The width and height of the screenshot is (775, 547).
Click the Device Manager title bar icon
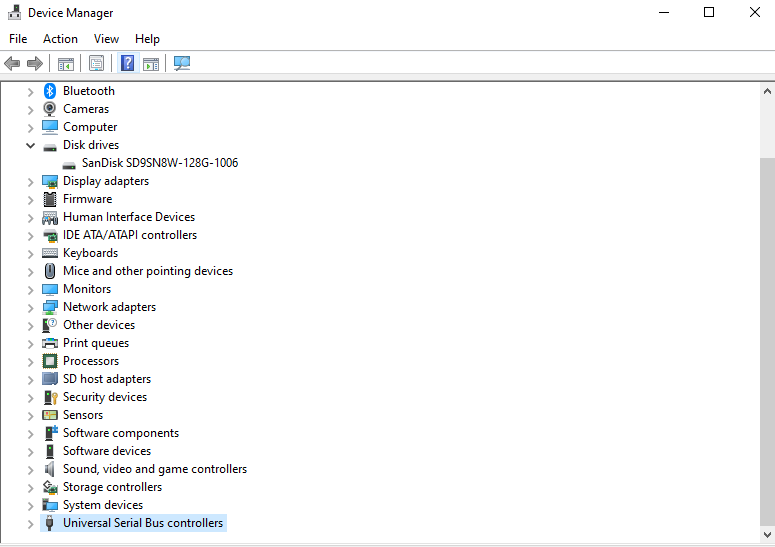click(14, 12)
